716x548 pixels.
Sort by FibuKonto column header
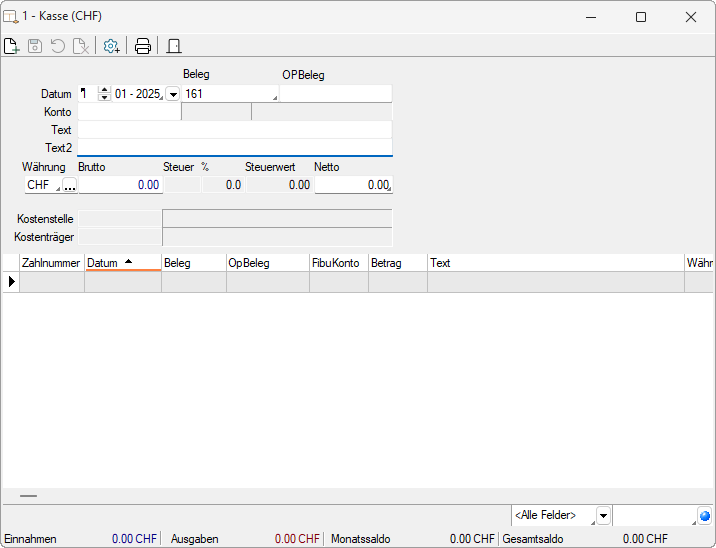[339, 263]
